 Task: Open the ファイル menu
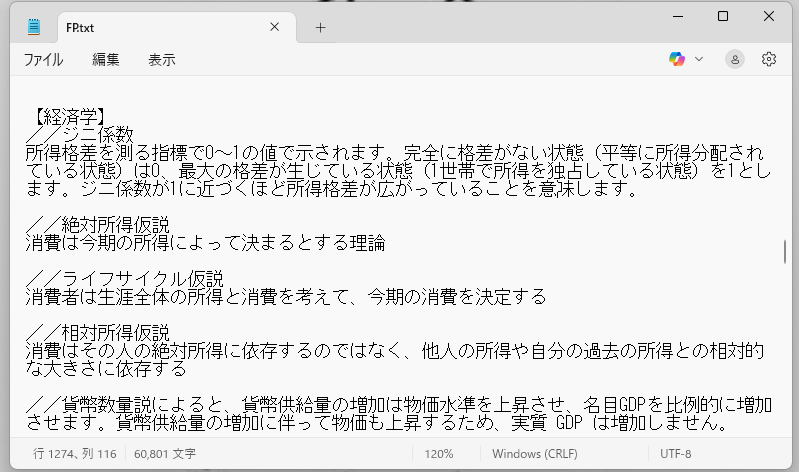click(43, 60)
